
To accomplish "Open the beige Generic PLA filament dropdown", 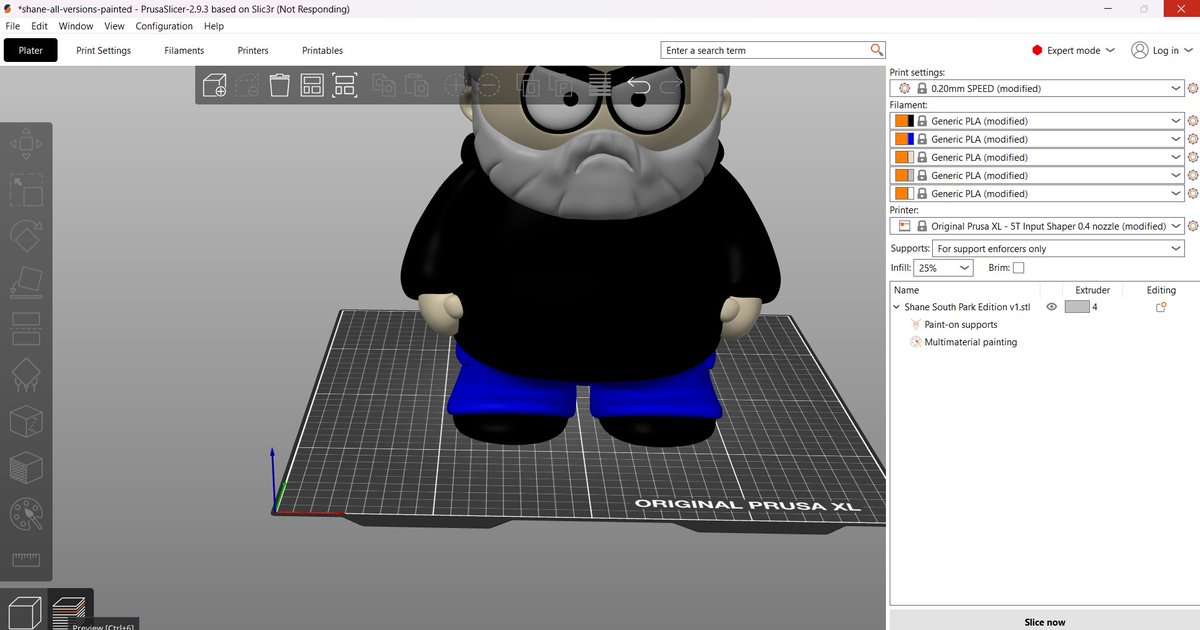I will tap(1037, 157).
